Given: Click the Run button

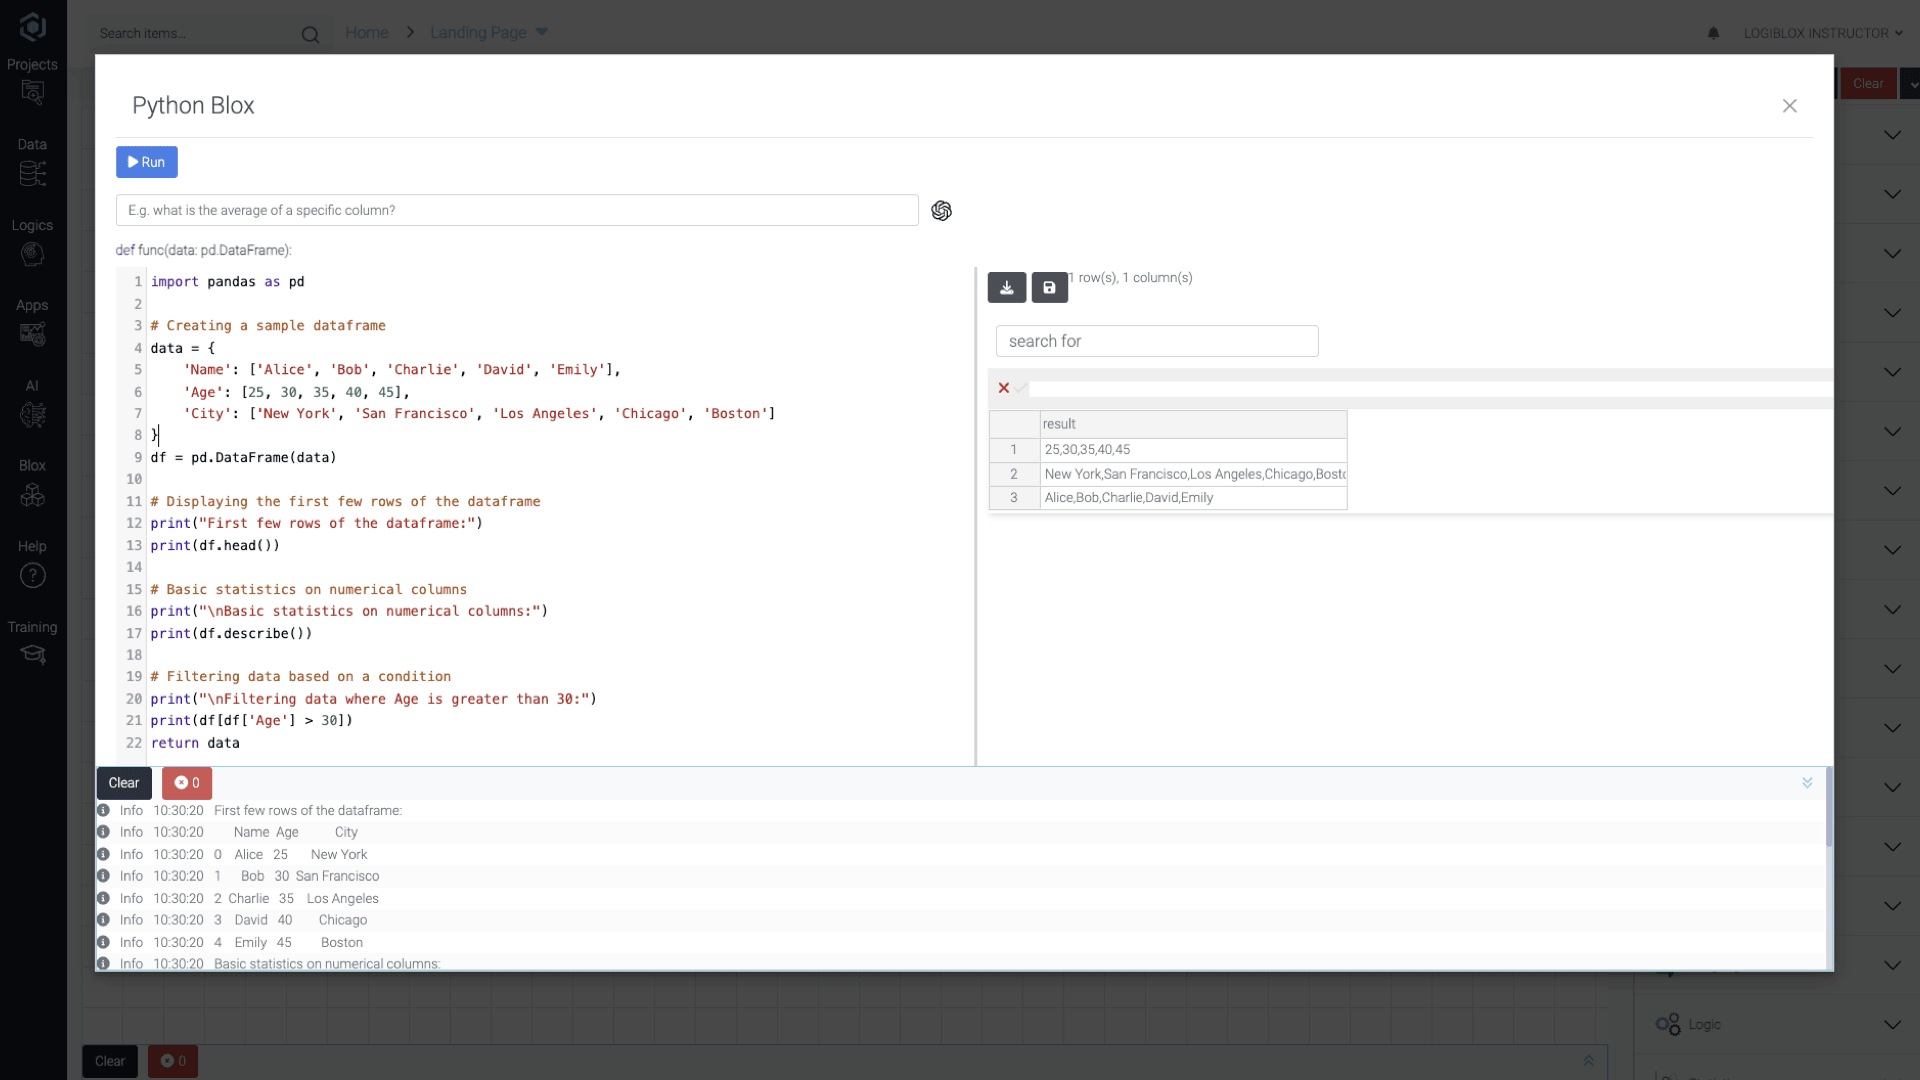Looking at the screenshot, I should pos(146,162).
